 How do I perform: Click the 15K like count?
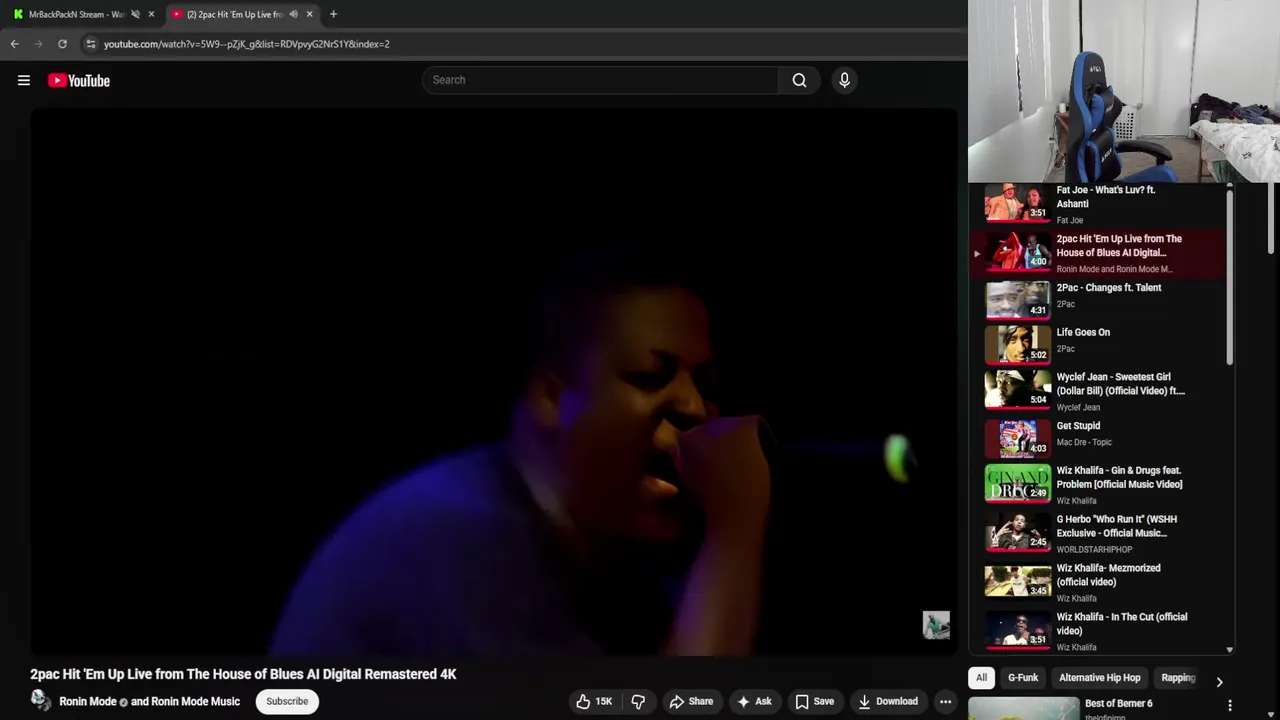click(604, 701)
